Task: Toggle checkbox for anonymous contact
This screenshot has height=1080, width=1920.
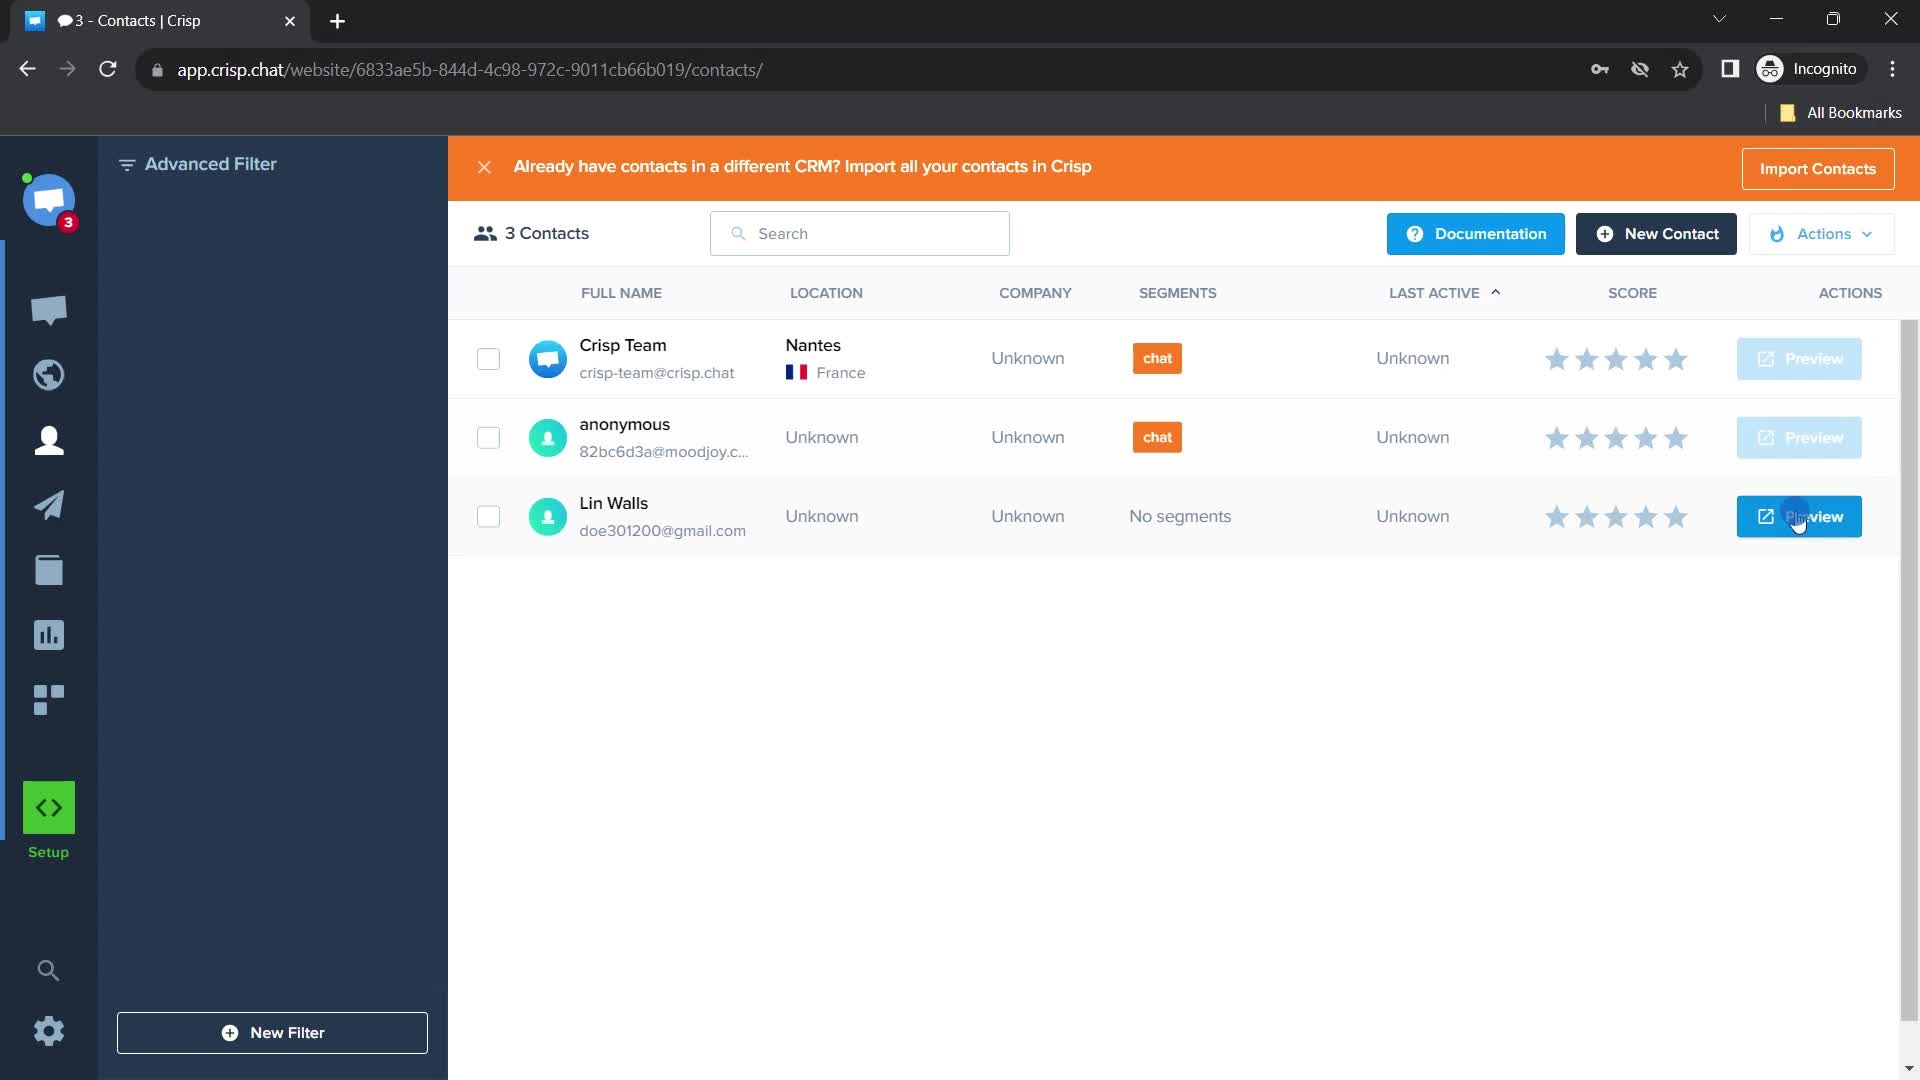Action: click(488, 436)
